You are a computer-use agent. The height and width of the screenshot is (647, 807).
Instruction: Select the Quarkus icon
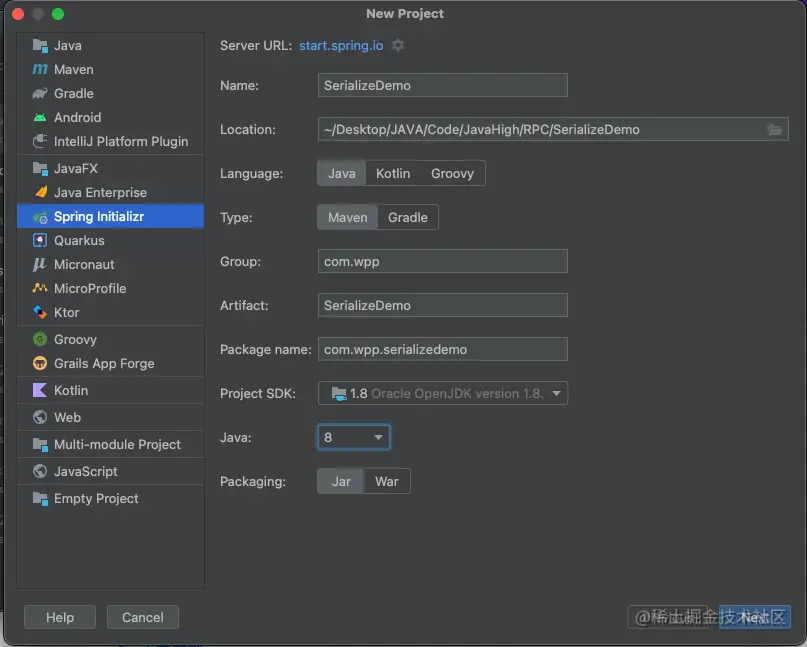40,240
